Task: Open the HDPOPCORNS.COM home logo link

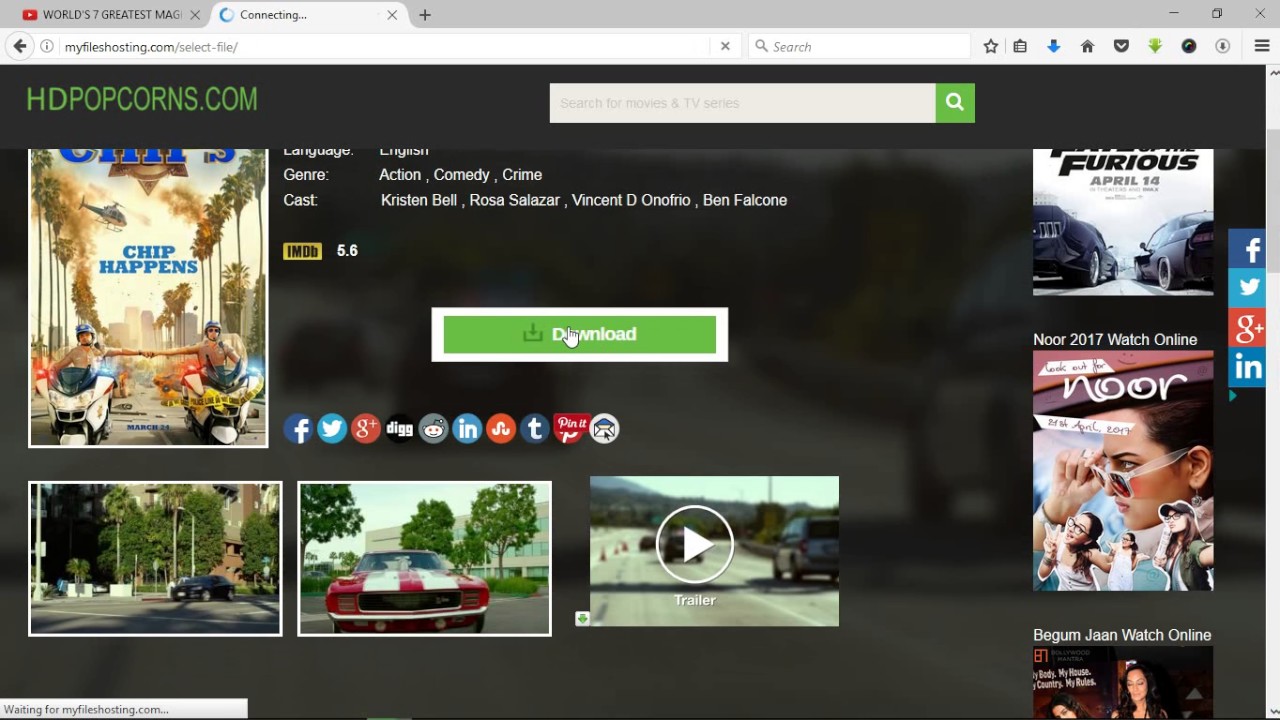Action: 142,99
